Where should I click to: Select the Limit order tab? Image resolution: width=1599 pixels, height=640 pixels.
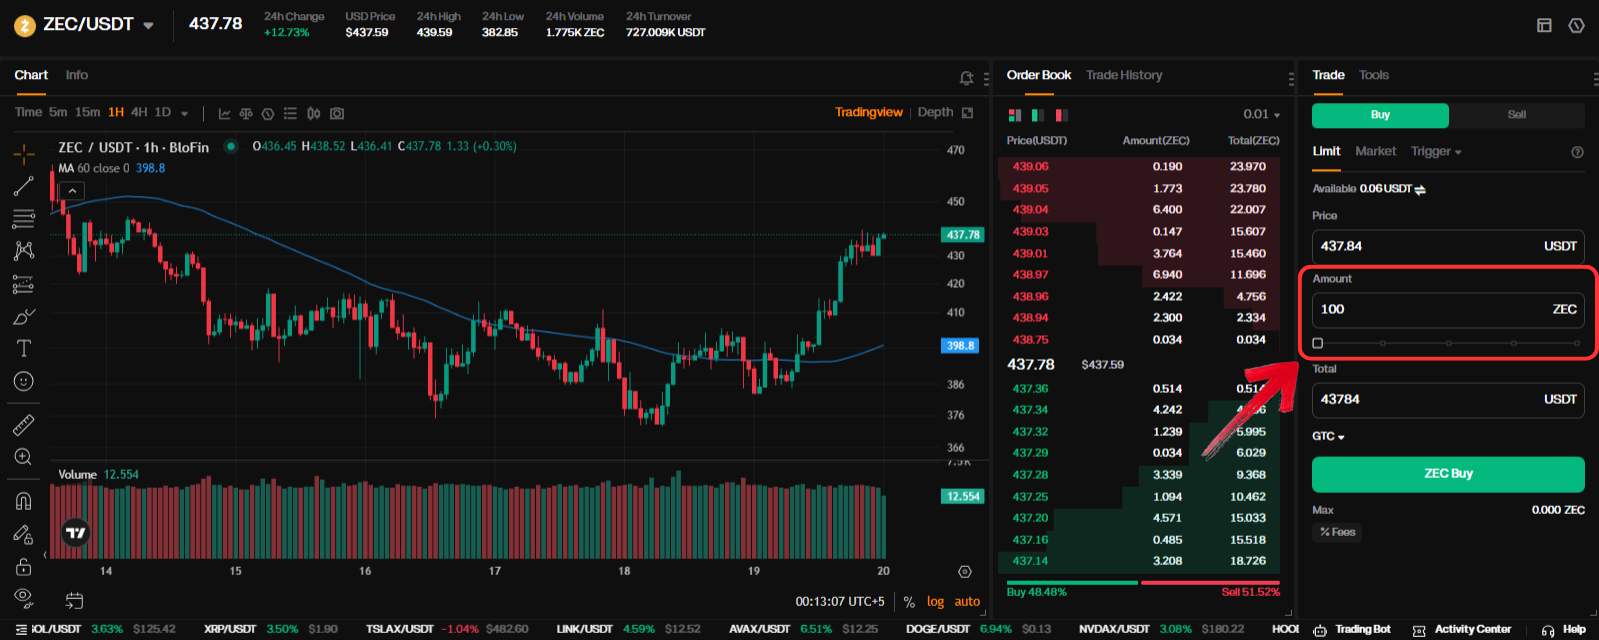click(x=1326, y=151)
